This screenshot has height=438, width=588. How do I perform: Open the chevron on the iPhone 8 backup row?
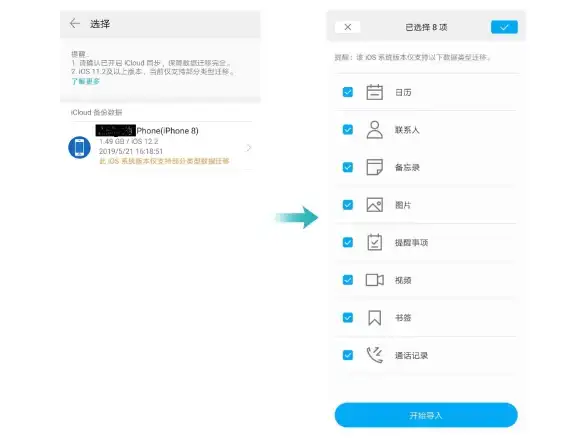[248, 148]
